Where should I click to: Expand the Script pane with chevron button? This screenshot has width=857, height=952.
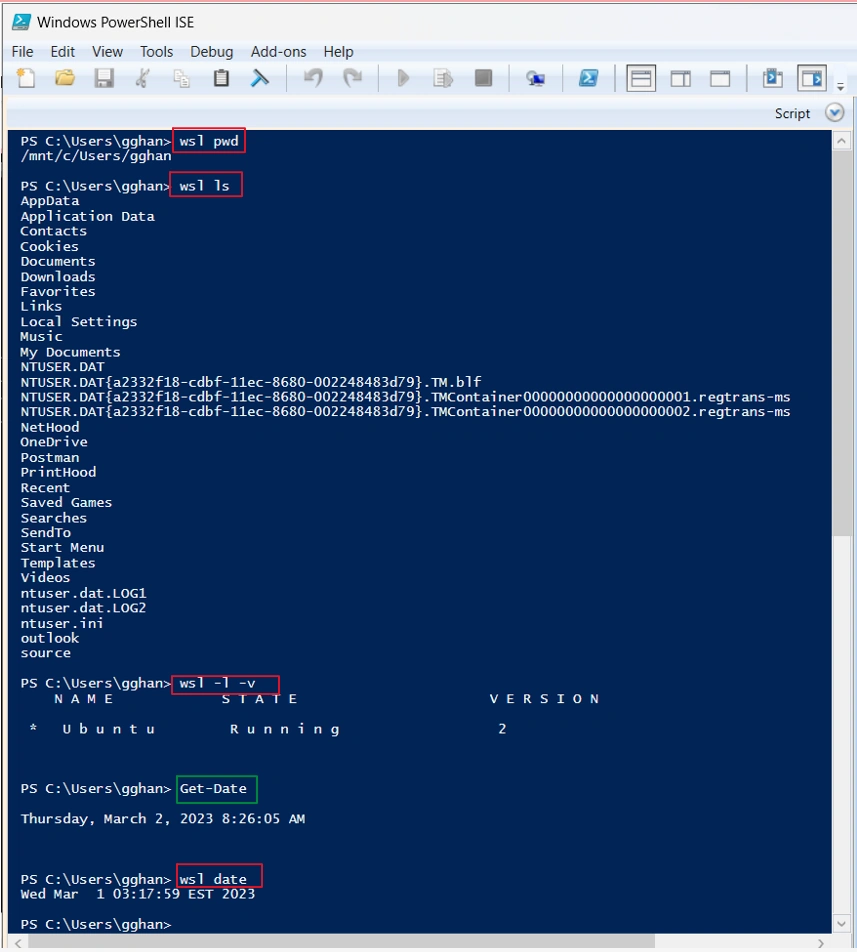(835, 113)
